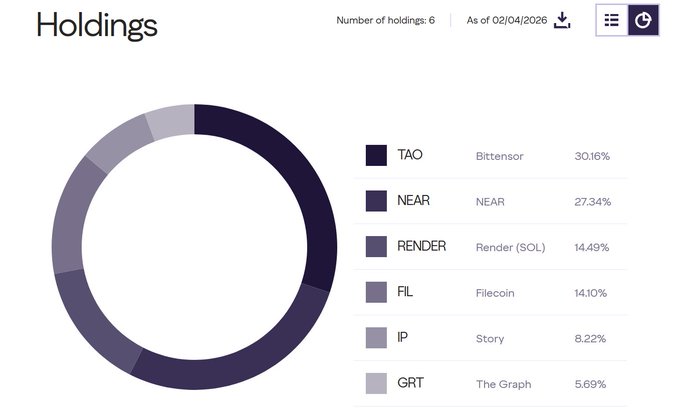Click the FIL legend color square
The width and height of the screenshot is (680, 410).
(376, 292)
